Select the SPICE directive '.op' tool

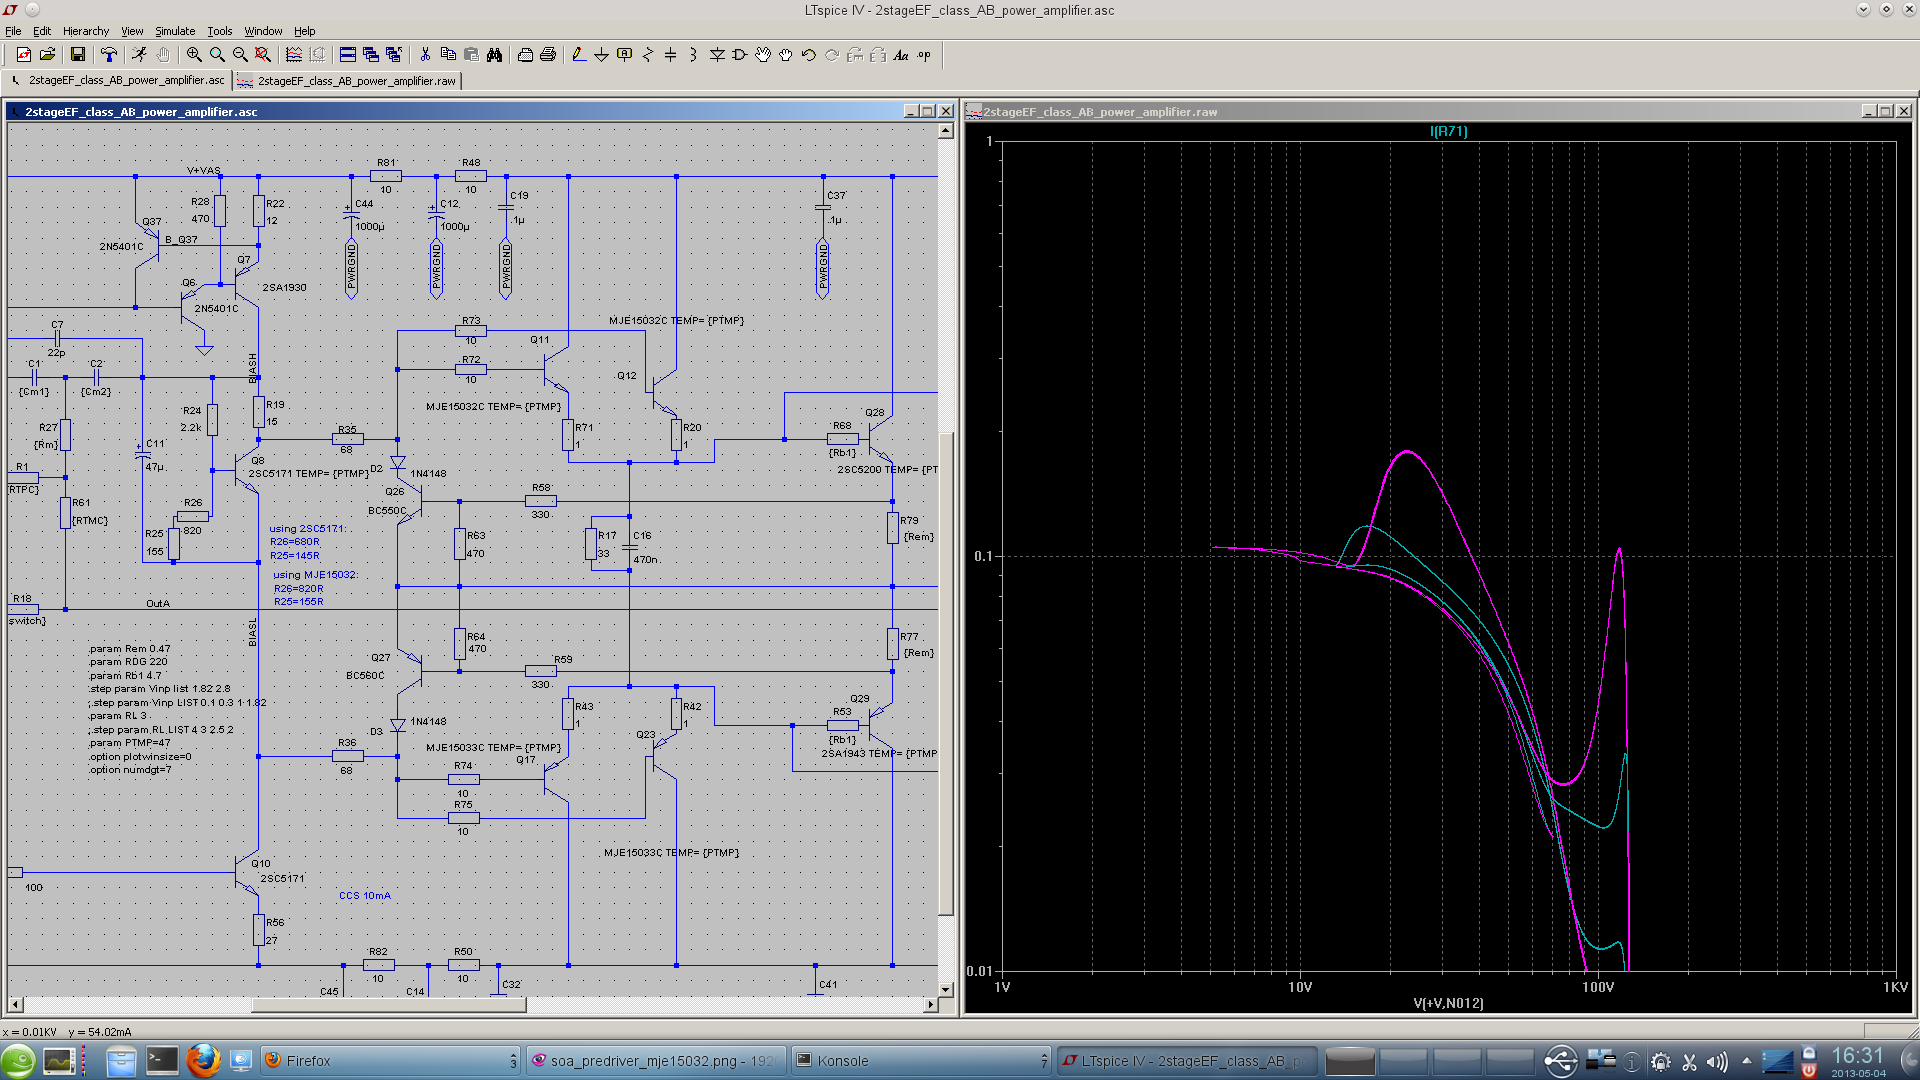click(924, 55)
